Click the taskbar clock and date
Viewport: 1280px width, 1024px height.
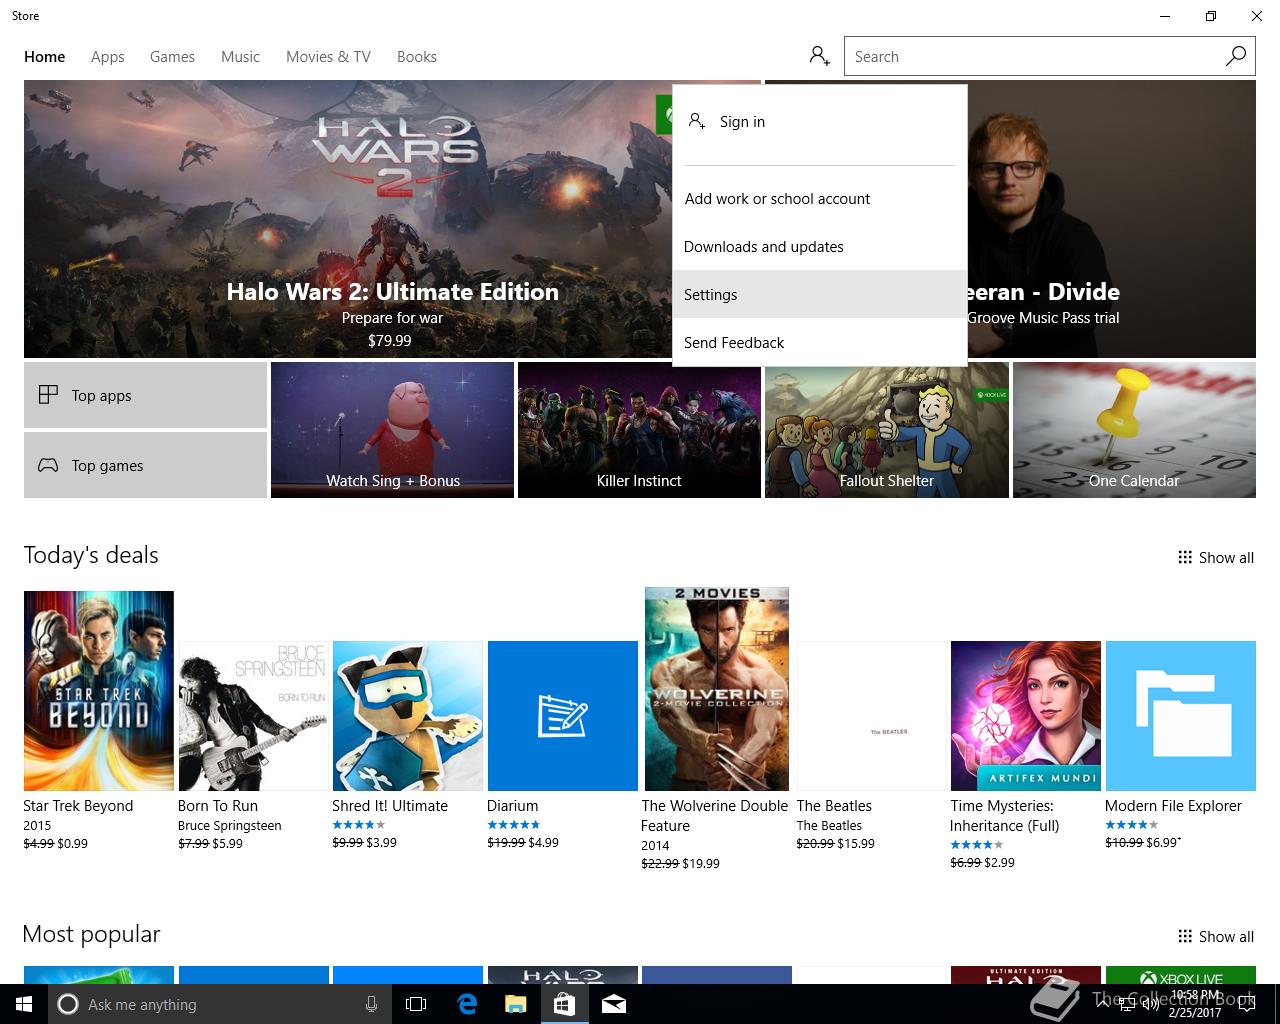(x=1194, y=1004)
